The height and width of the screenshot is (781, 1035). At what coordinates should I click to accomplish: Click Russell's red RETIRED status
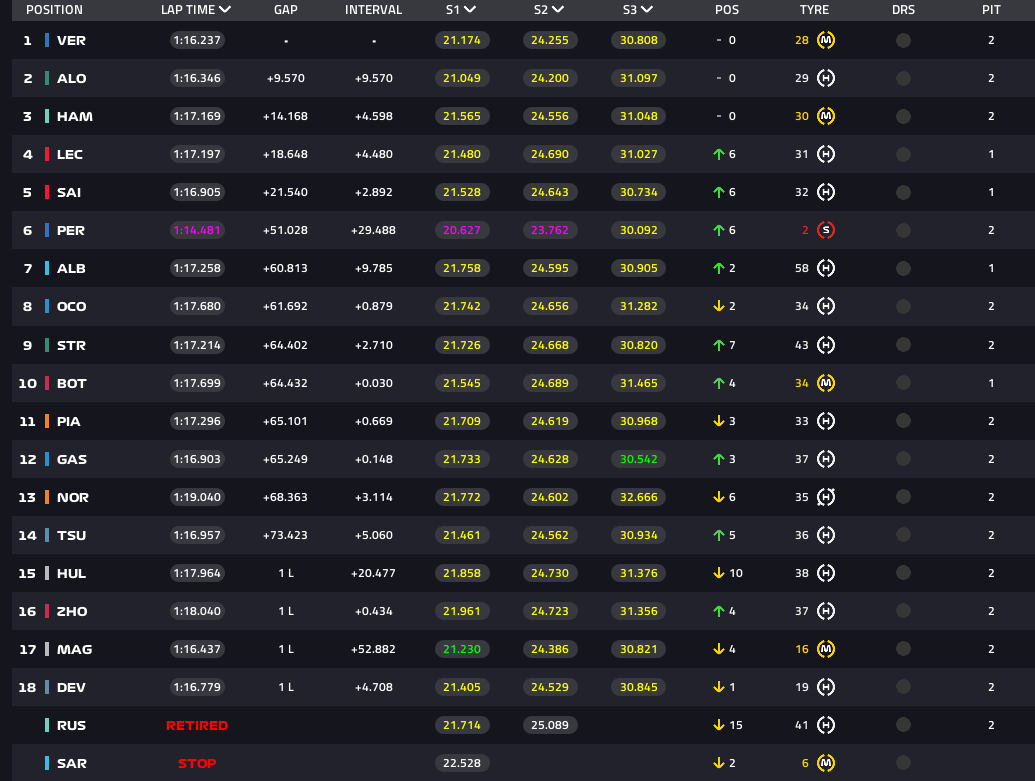tap(197, 725)
